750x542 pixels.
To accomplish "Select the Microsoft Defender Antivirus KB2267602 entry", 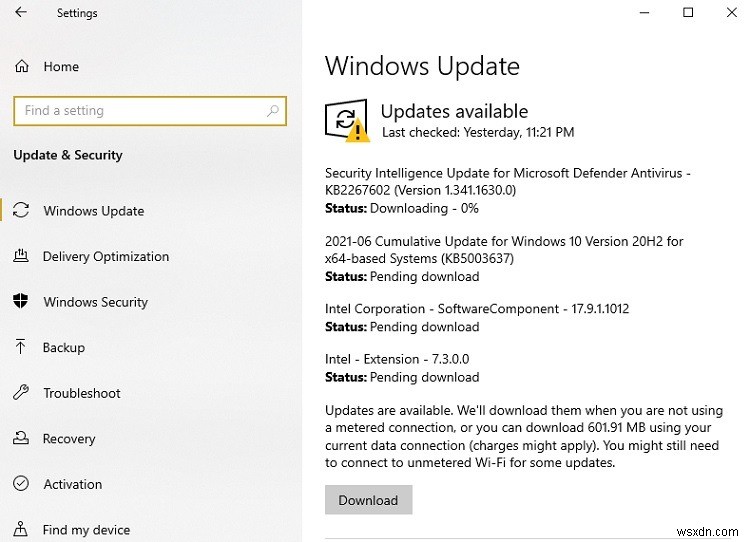I will pyautogui.click(x=507, y=181).
